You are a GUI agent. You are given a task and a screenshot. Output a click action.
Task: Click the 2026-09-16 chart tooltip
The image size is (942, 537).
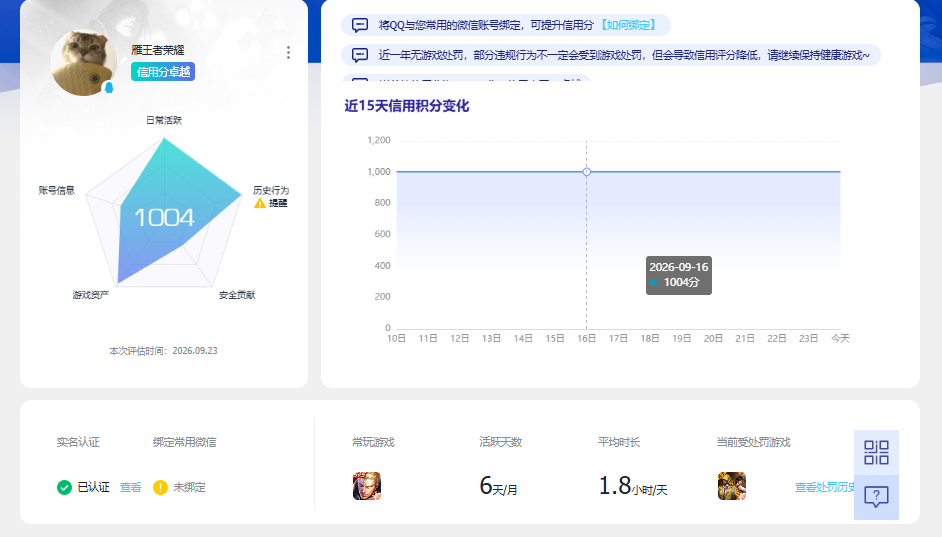tap(679, 276)
